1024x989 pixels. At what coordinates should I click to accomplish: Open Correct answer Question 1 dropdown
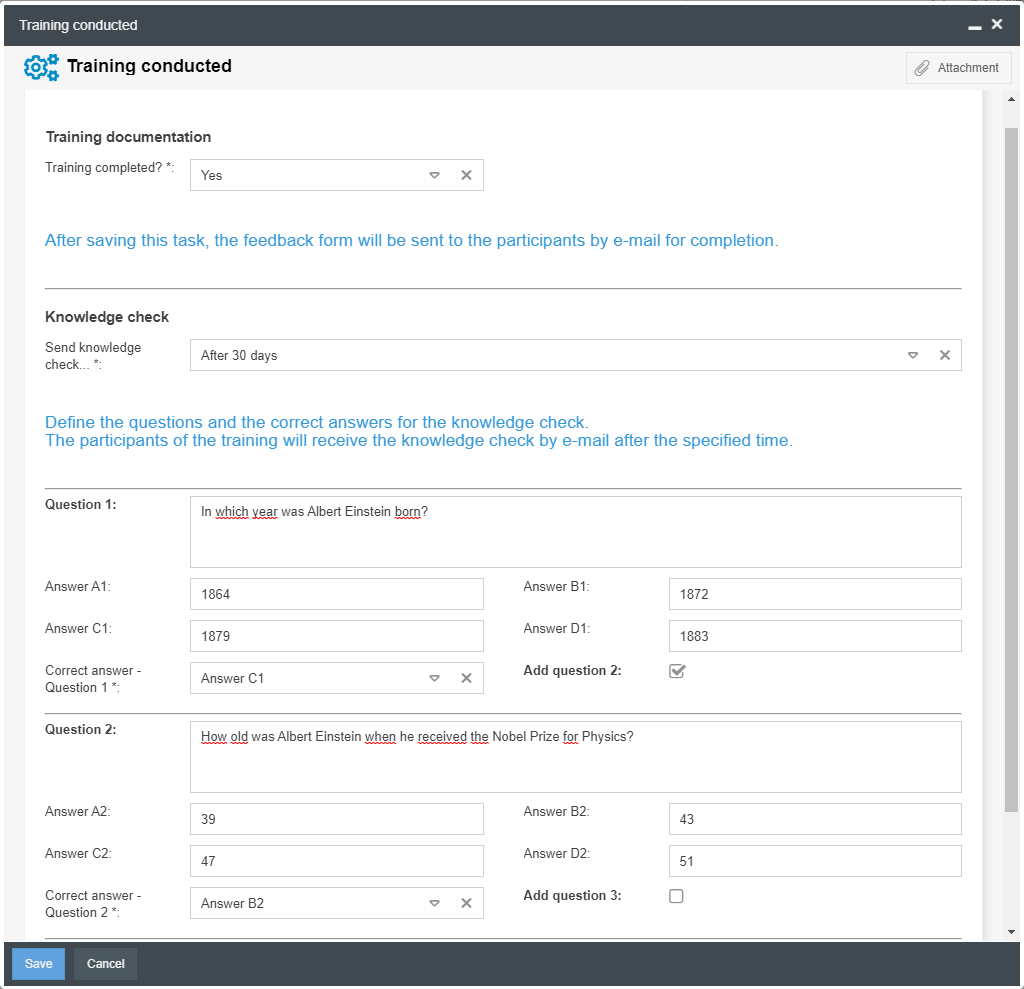434,678
